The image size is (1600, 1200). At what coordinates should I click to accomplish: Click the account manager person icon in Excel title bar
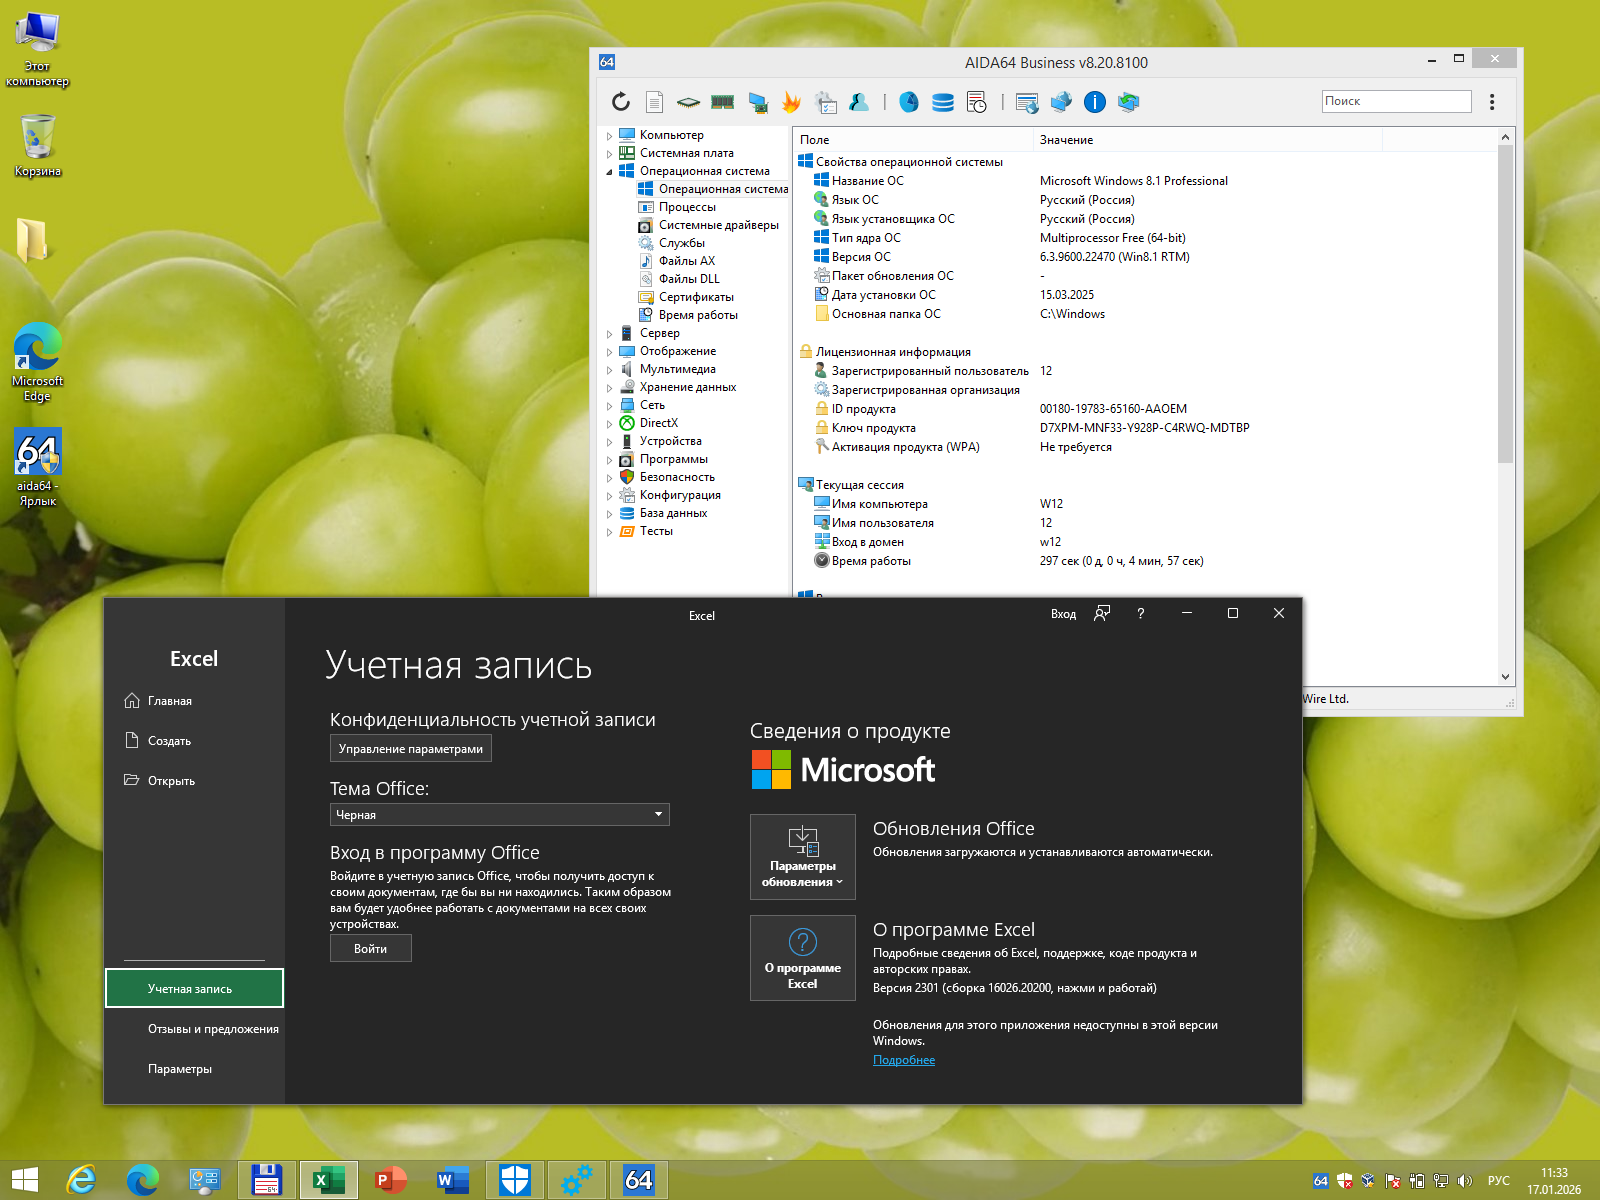pos(1102,614)
